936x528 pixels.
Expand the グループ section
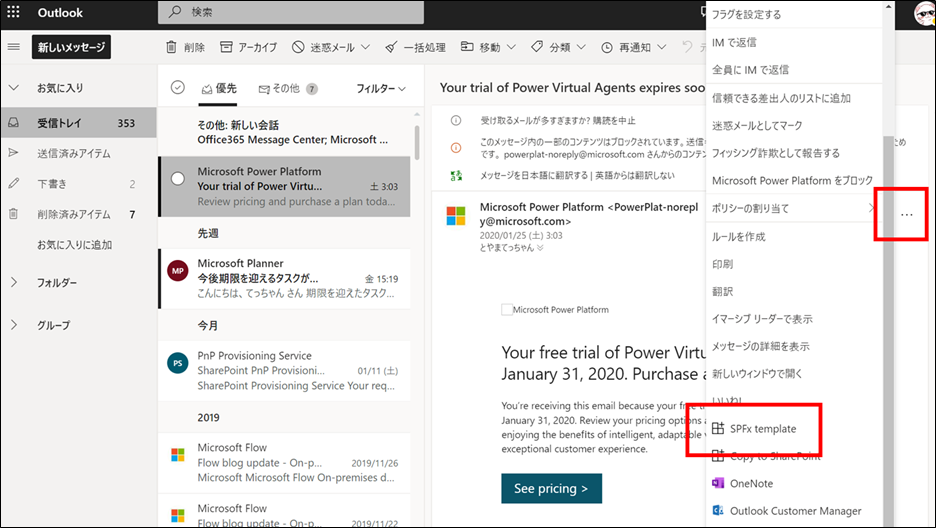[14, 325]
